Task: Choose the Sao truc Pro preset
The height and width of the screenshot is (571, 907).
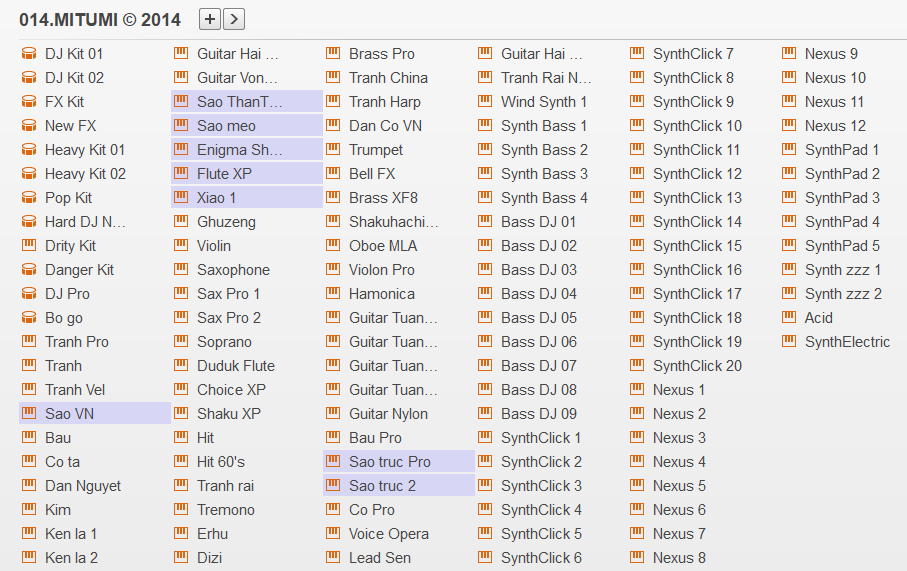Action: [x=389, y=462]
